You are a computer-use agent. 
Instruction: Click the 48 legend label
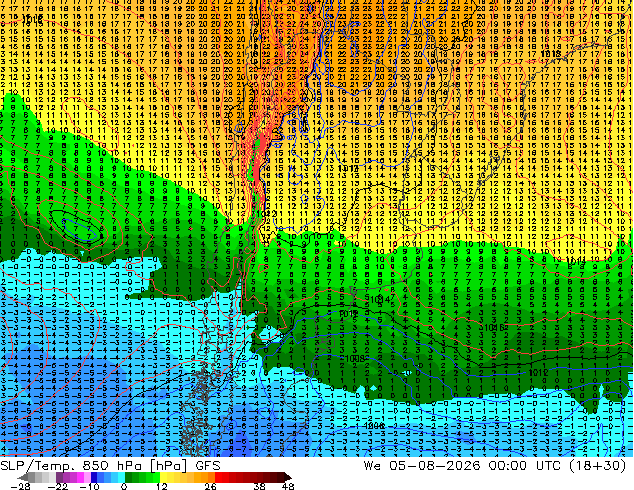point(288,486)
